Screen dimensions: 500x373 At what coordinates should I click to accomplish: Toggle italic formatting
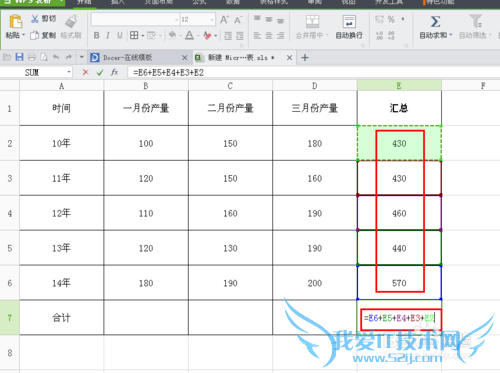click(x=108, y=35)
